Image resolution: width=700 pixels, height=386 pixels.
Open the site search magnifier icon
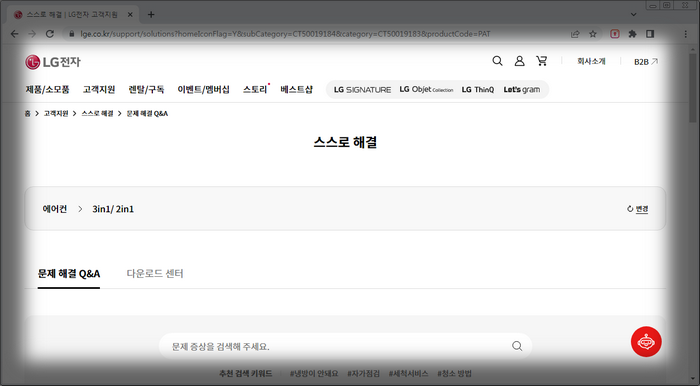497,61
